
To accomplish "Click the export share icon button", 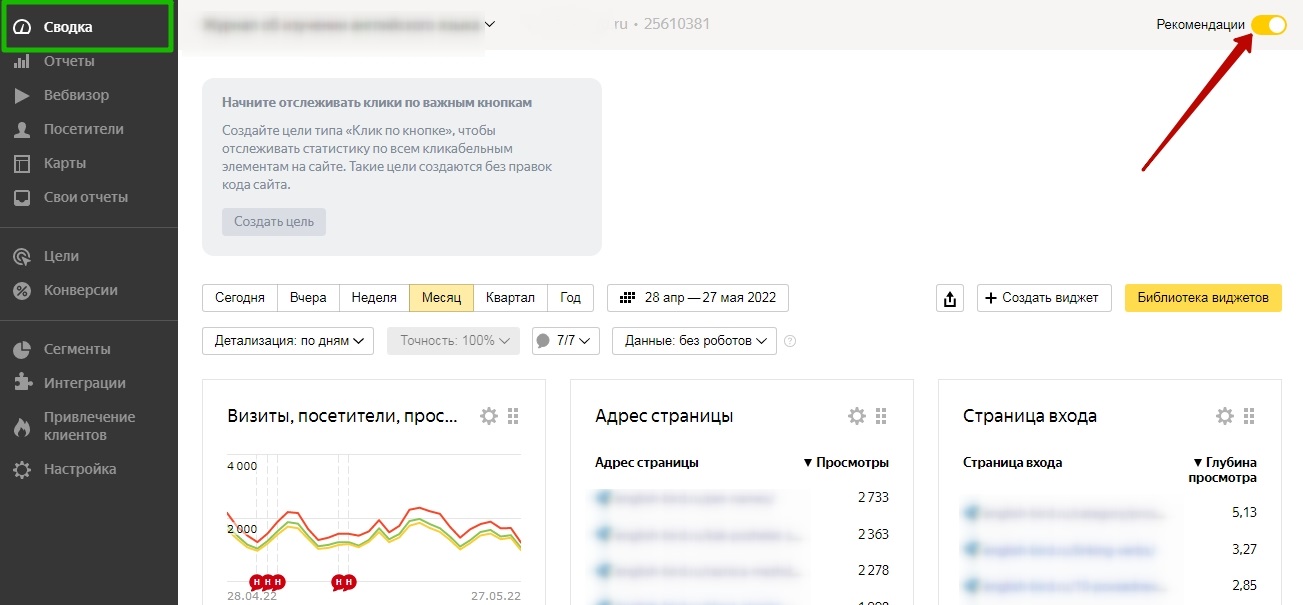I will 950,298.
